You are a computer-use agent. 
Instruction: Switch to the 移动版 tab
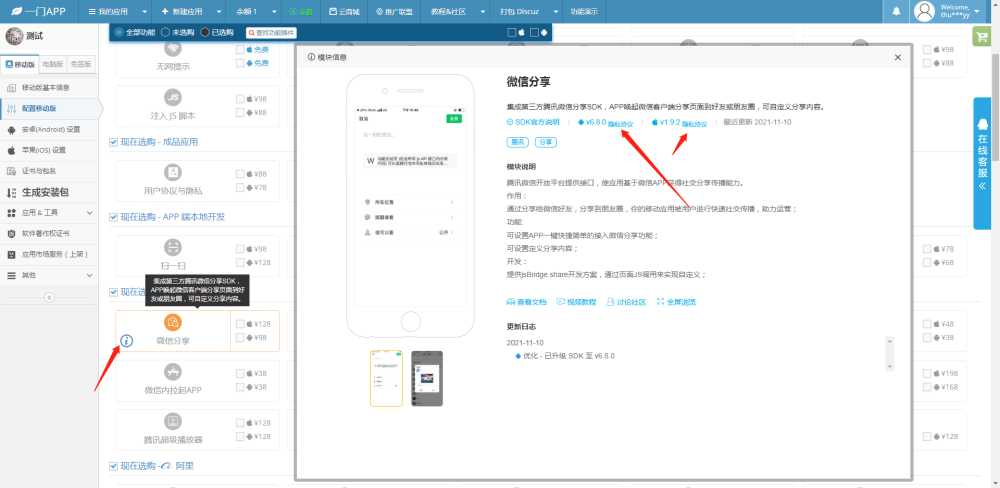click(20, 64)
